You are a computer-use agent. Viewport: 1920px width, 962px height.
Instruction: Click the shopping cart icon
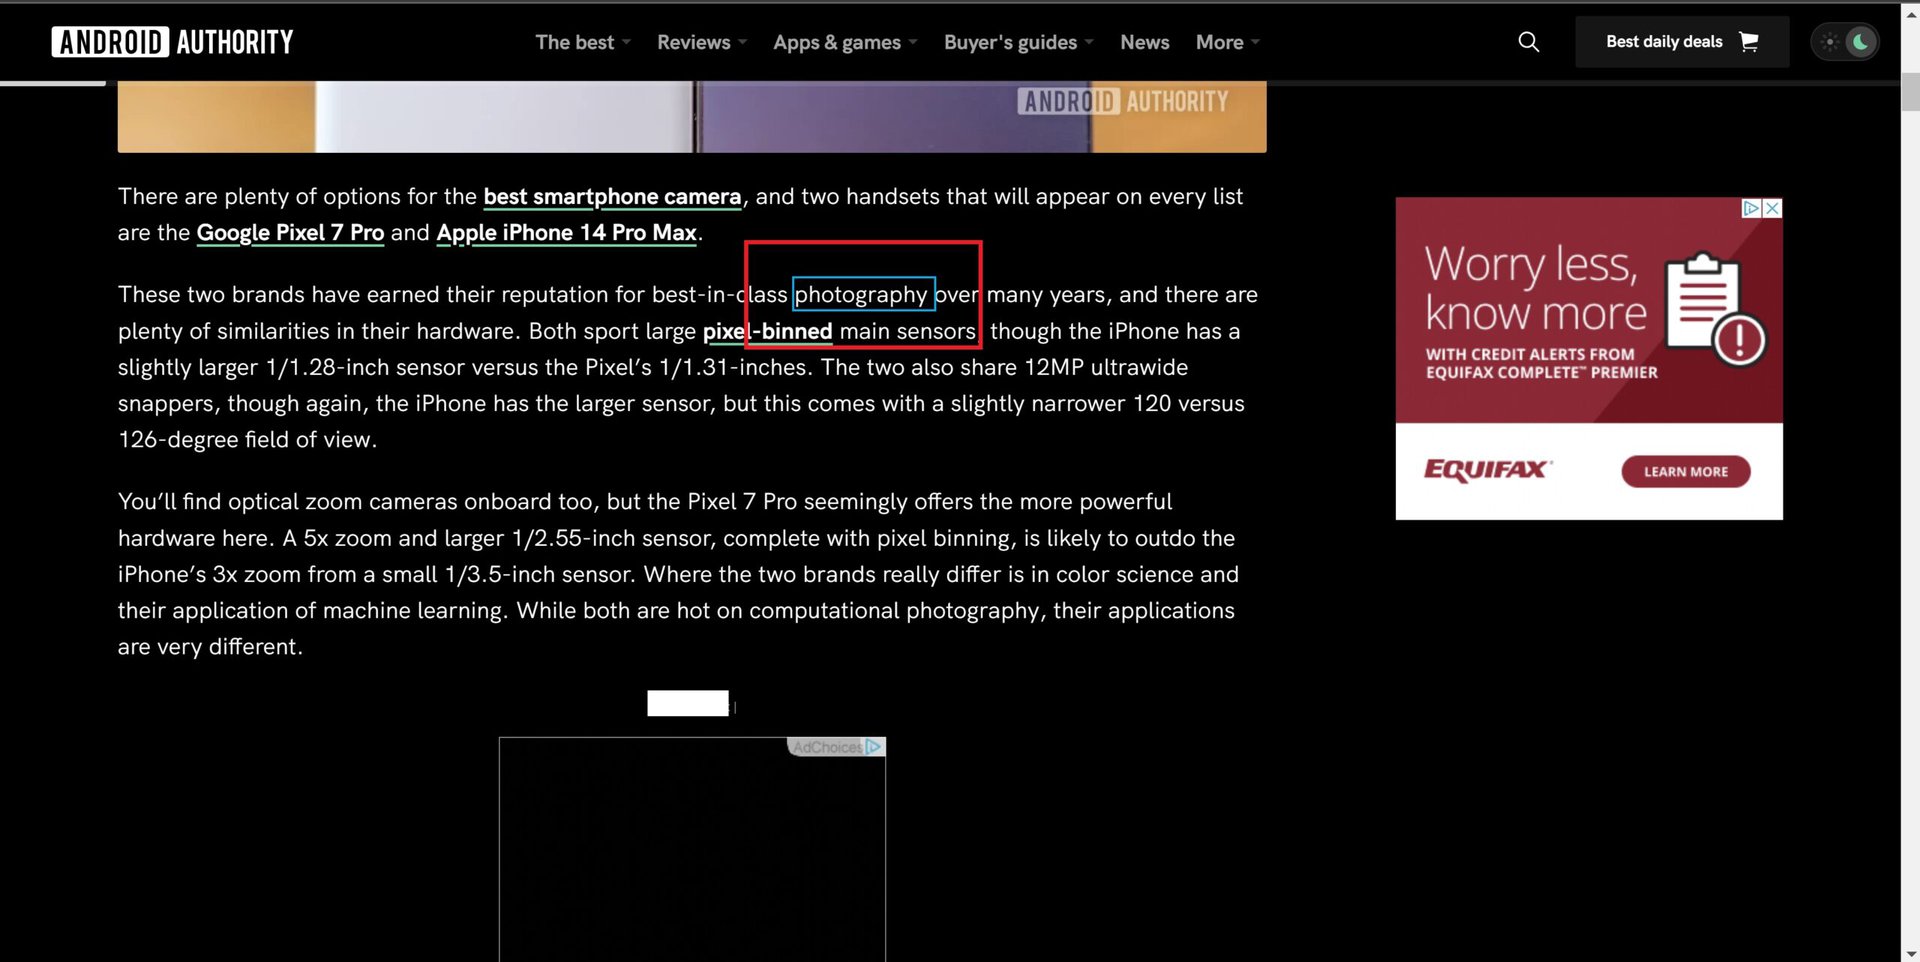1749,42
